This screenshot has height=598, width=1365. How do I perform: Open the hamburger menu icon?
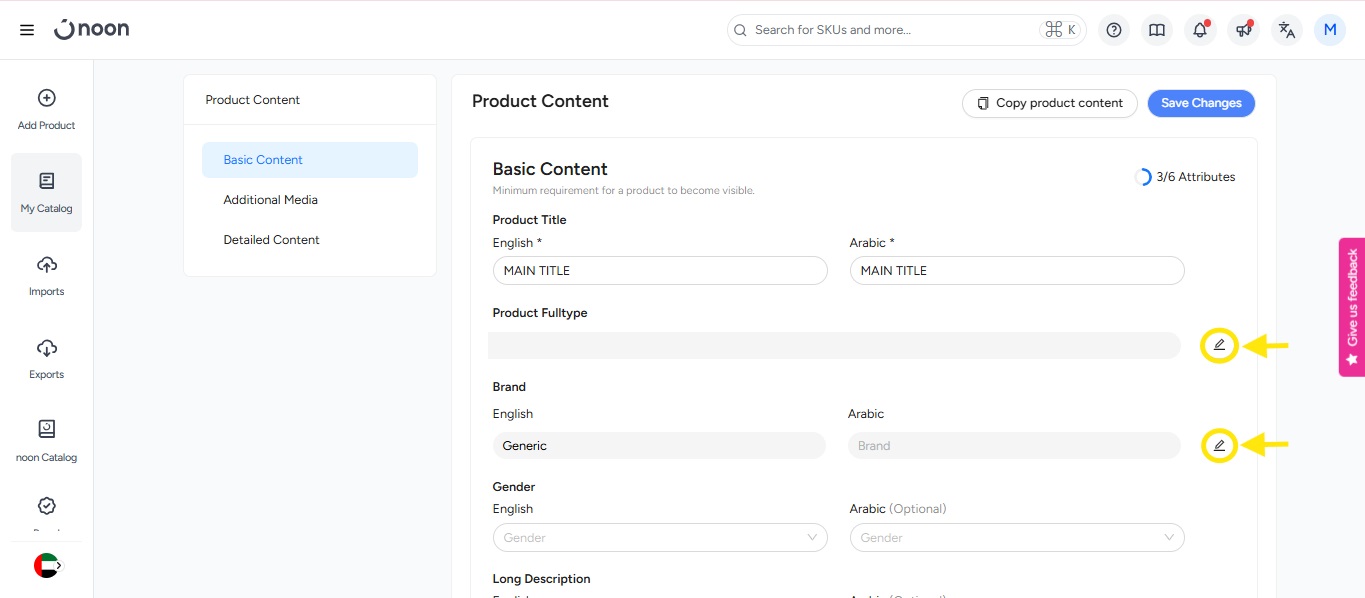(x=27, y=30)
